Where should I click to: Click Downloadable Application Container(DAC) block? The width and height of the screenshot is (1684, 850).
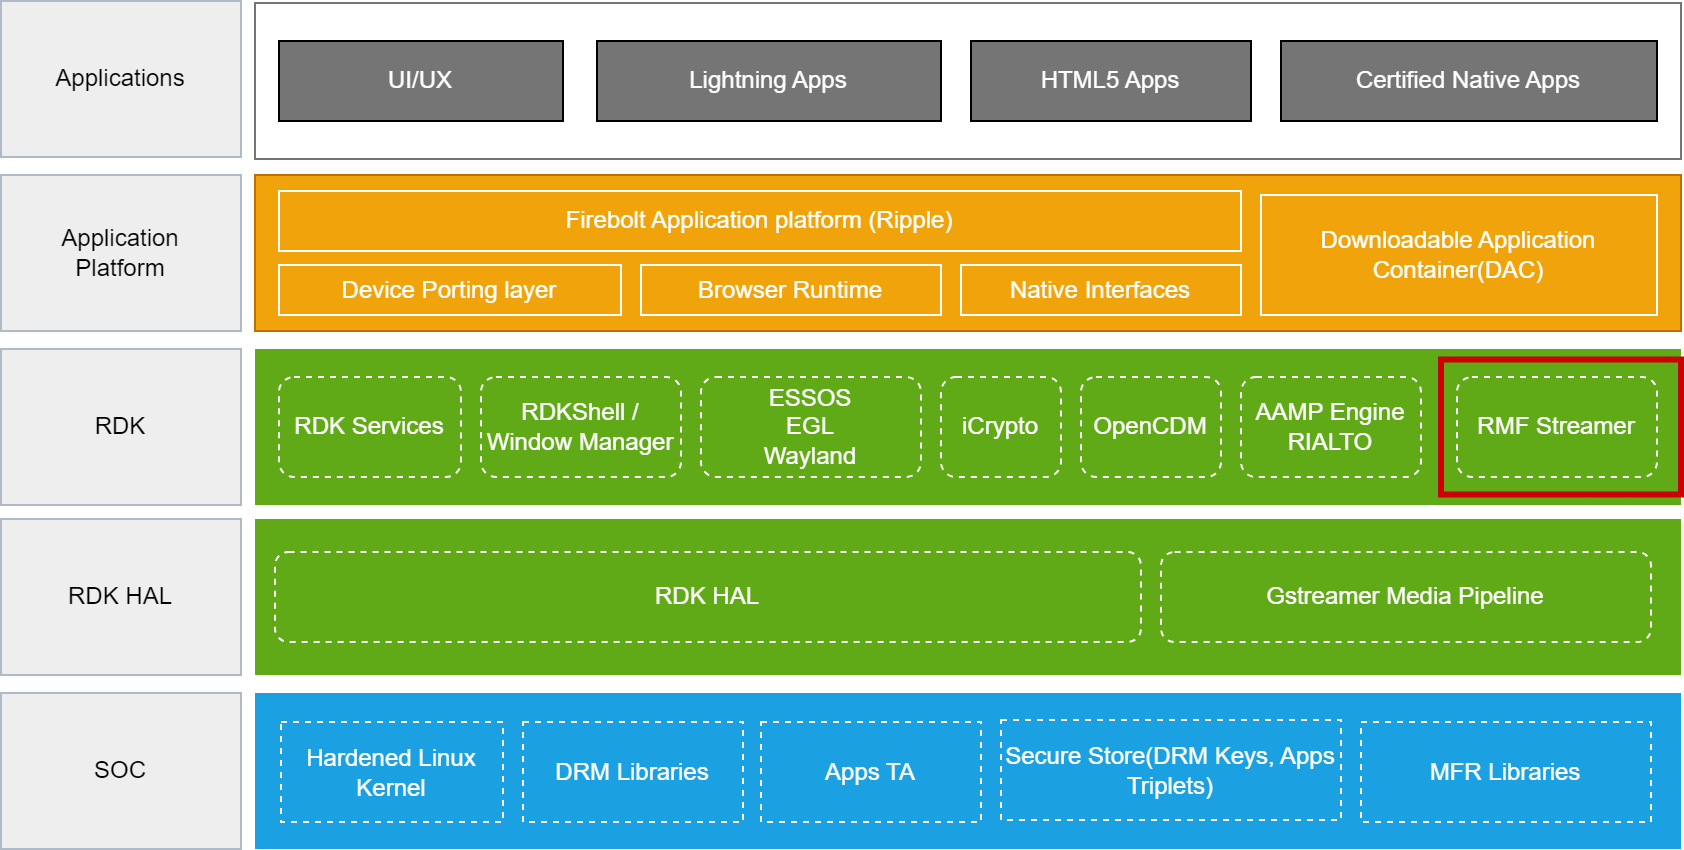[x=1458, y=255]
